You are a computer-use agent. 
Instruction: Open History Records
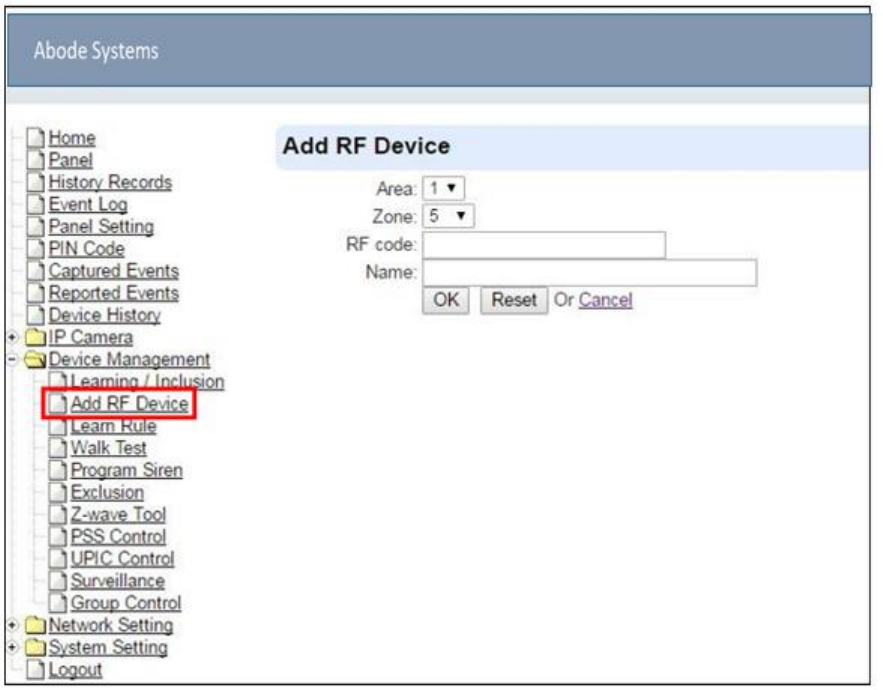[110, 182]
